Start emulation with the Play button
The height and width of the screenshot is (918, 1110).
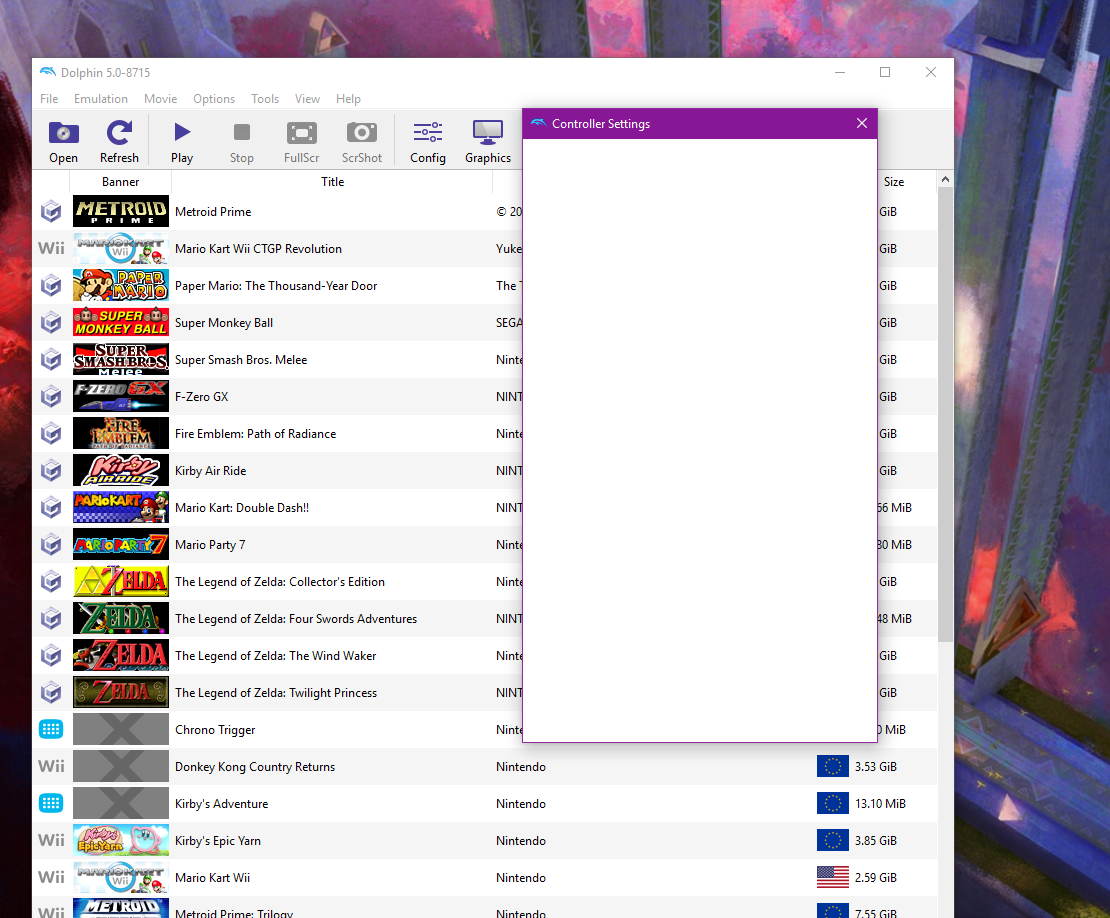point(182,142)
